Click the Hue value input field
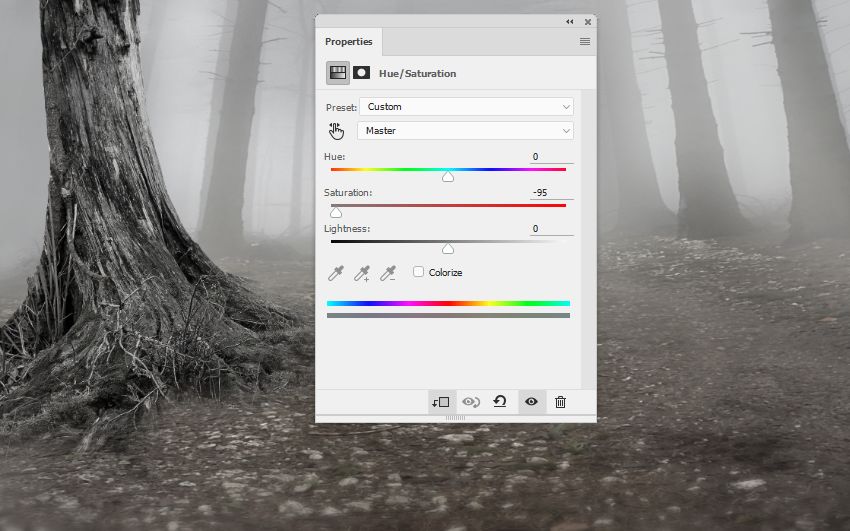 [551, 157]
